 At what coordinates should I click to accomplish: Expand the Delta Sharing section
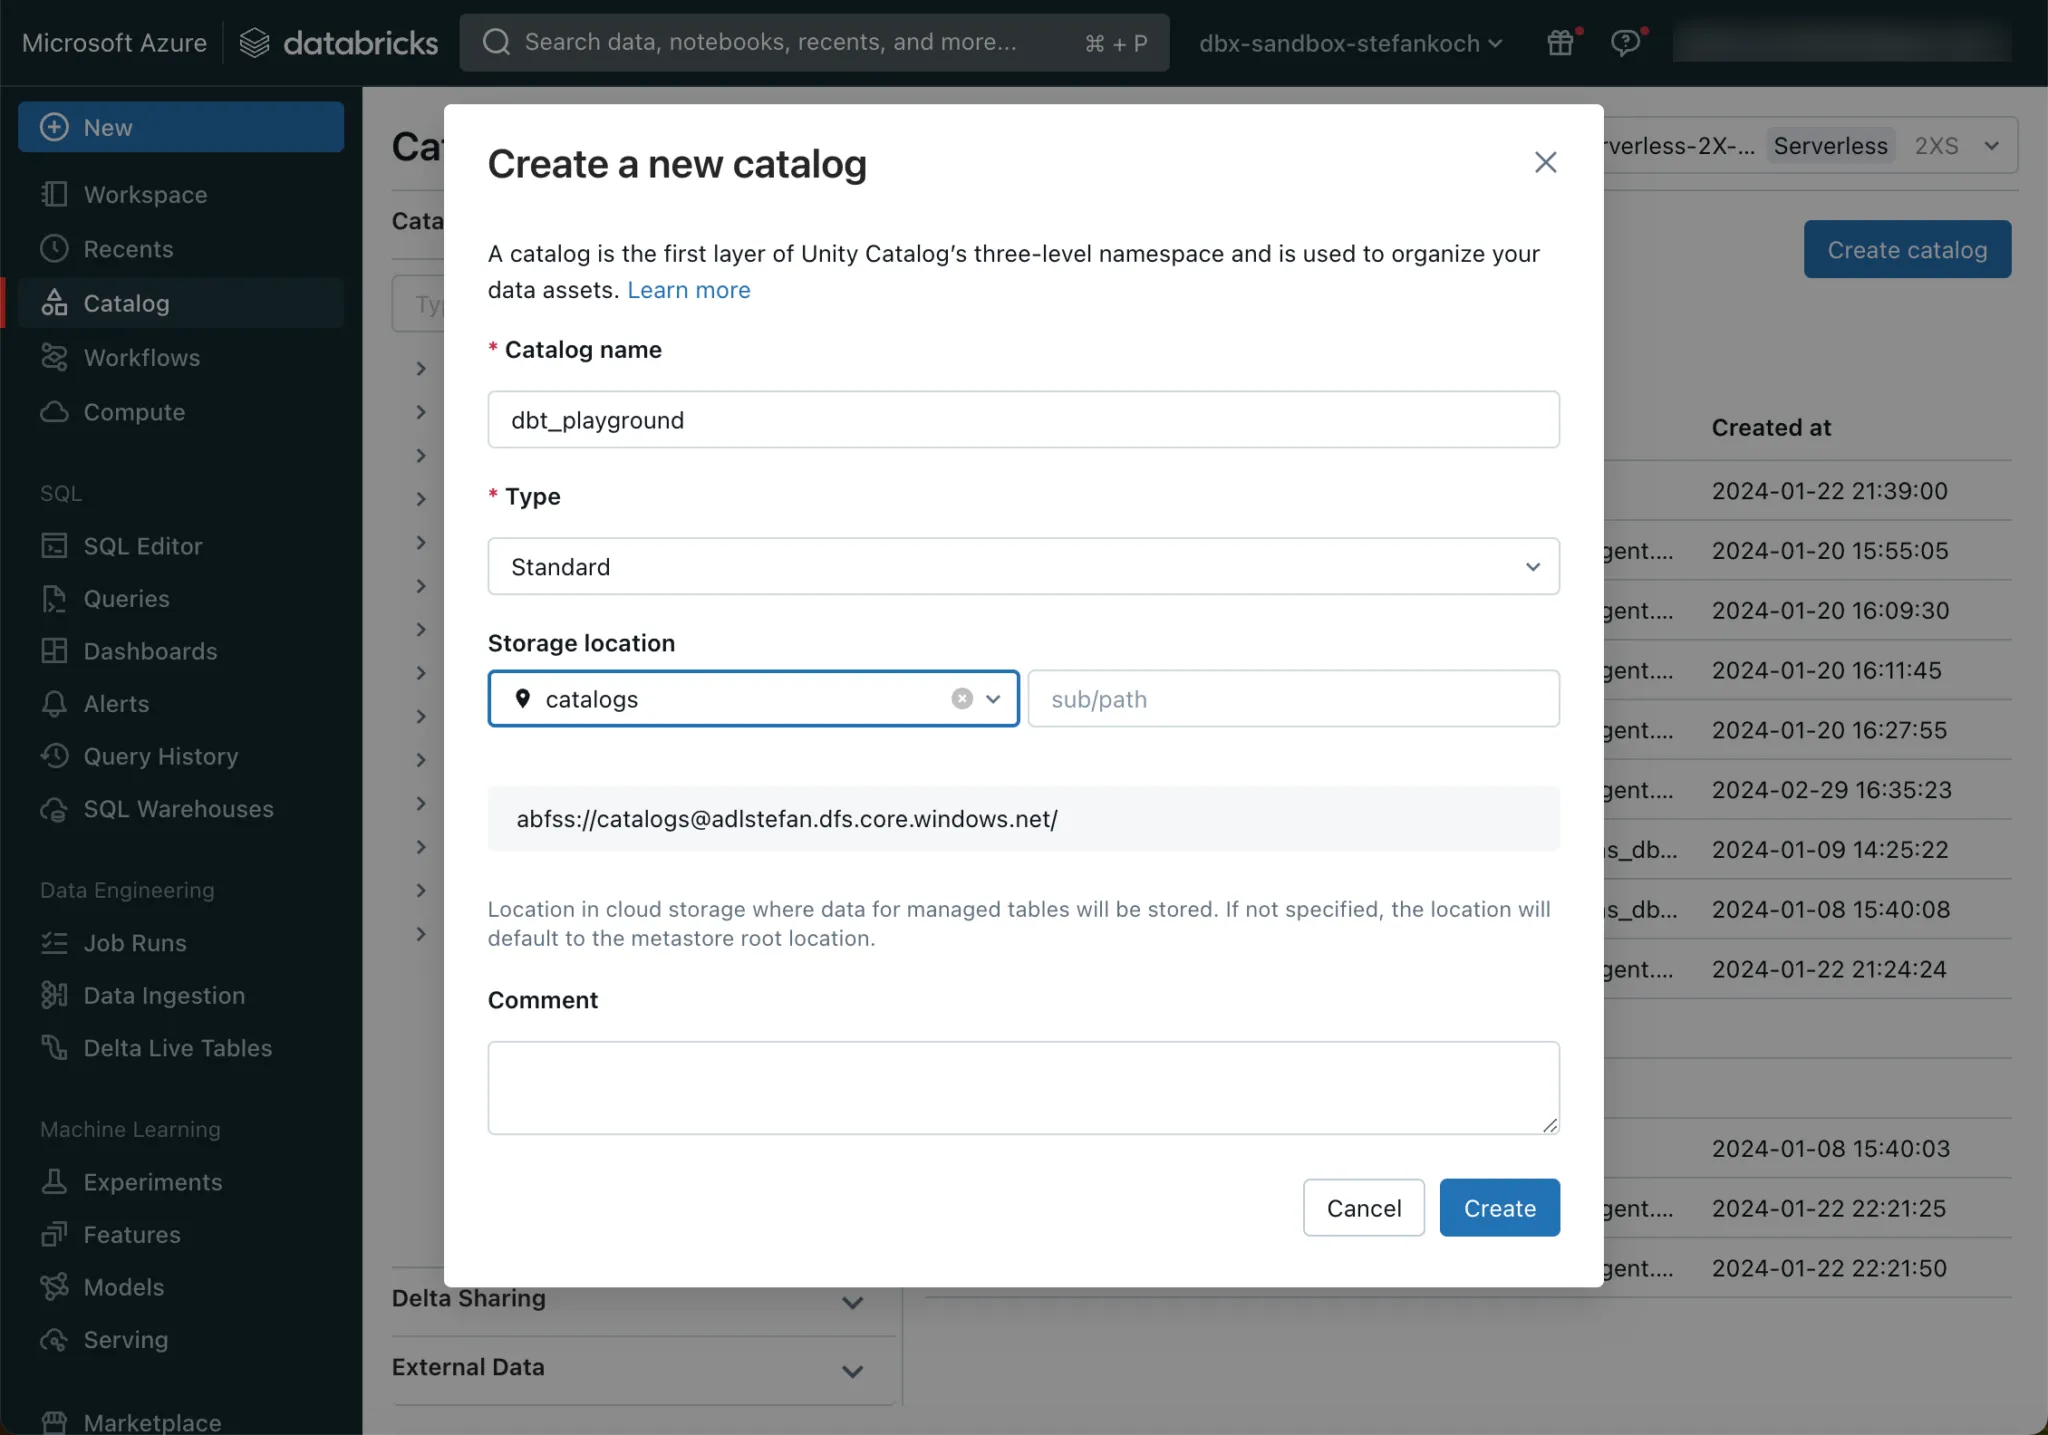coord(852,1302)
